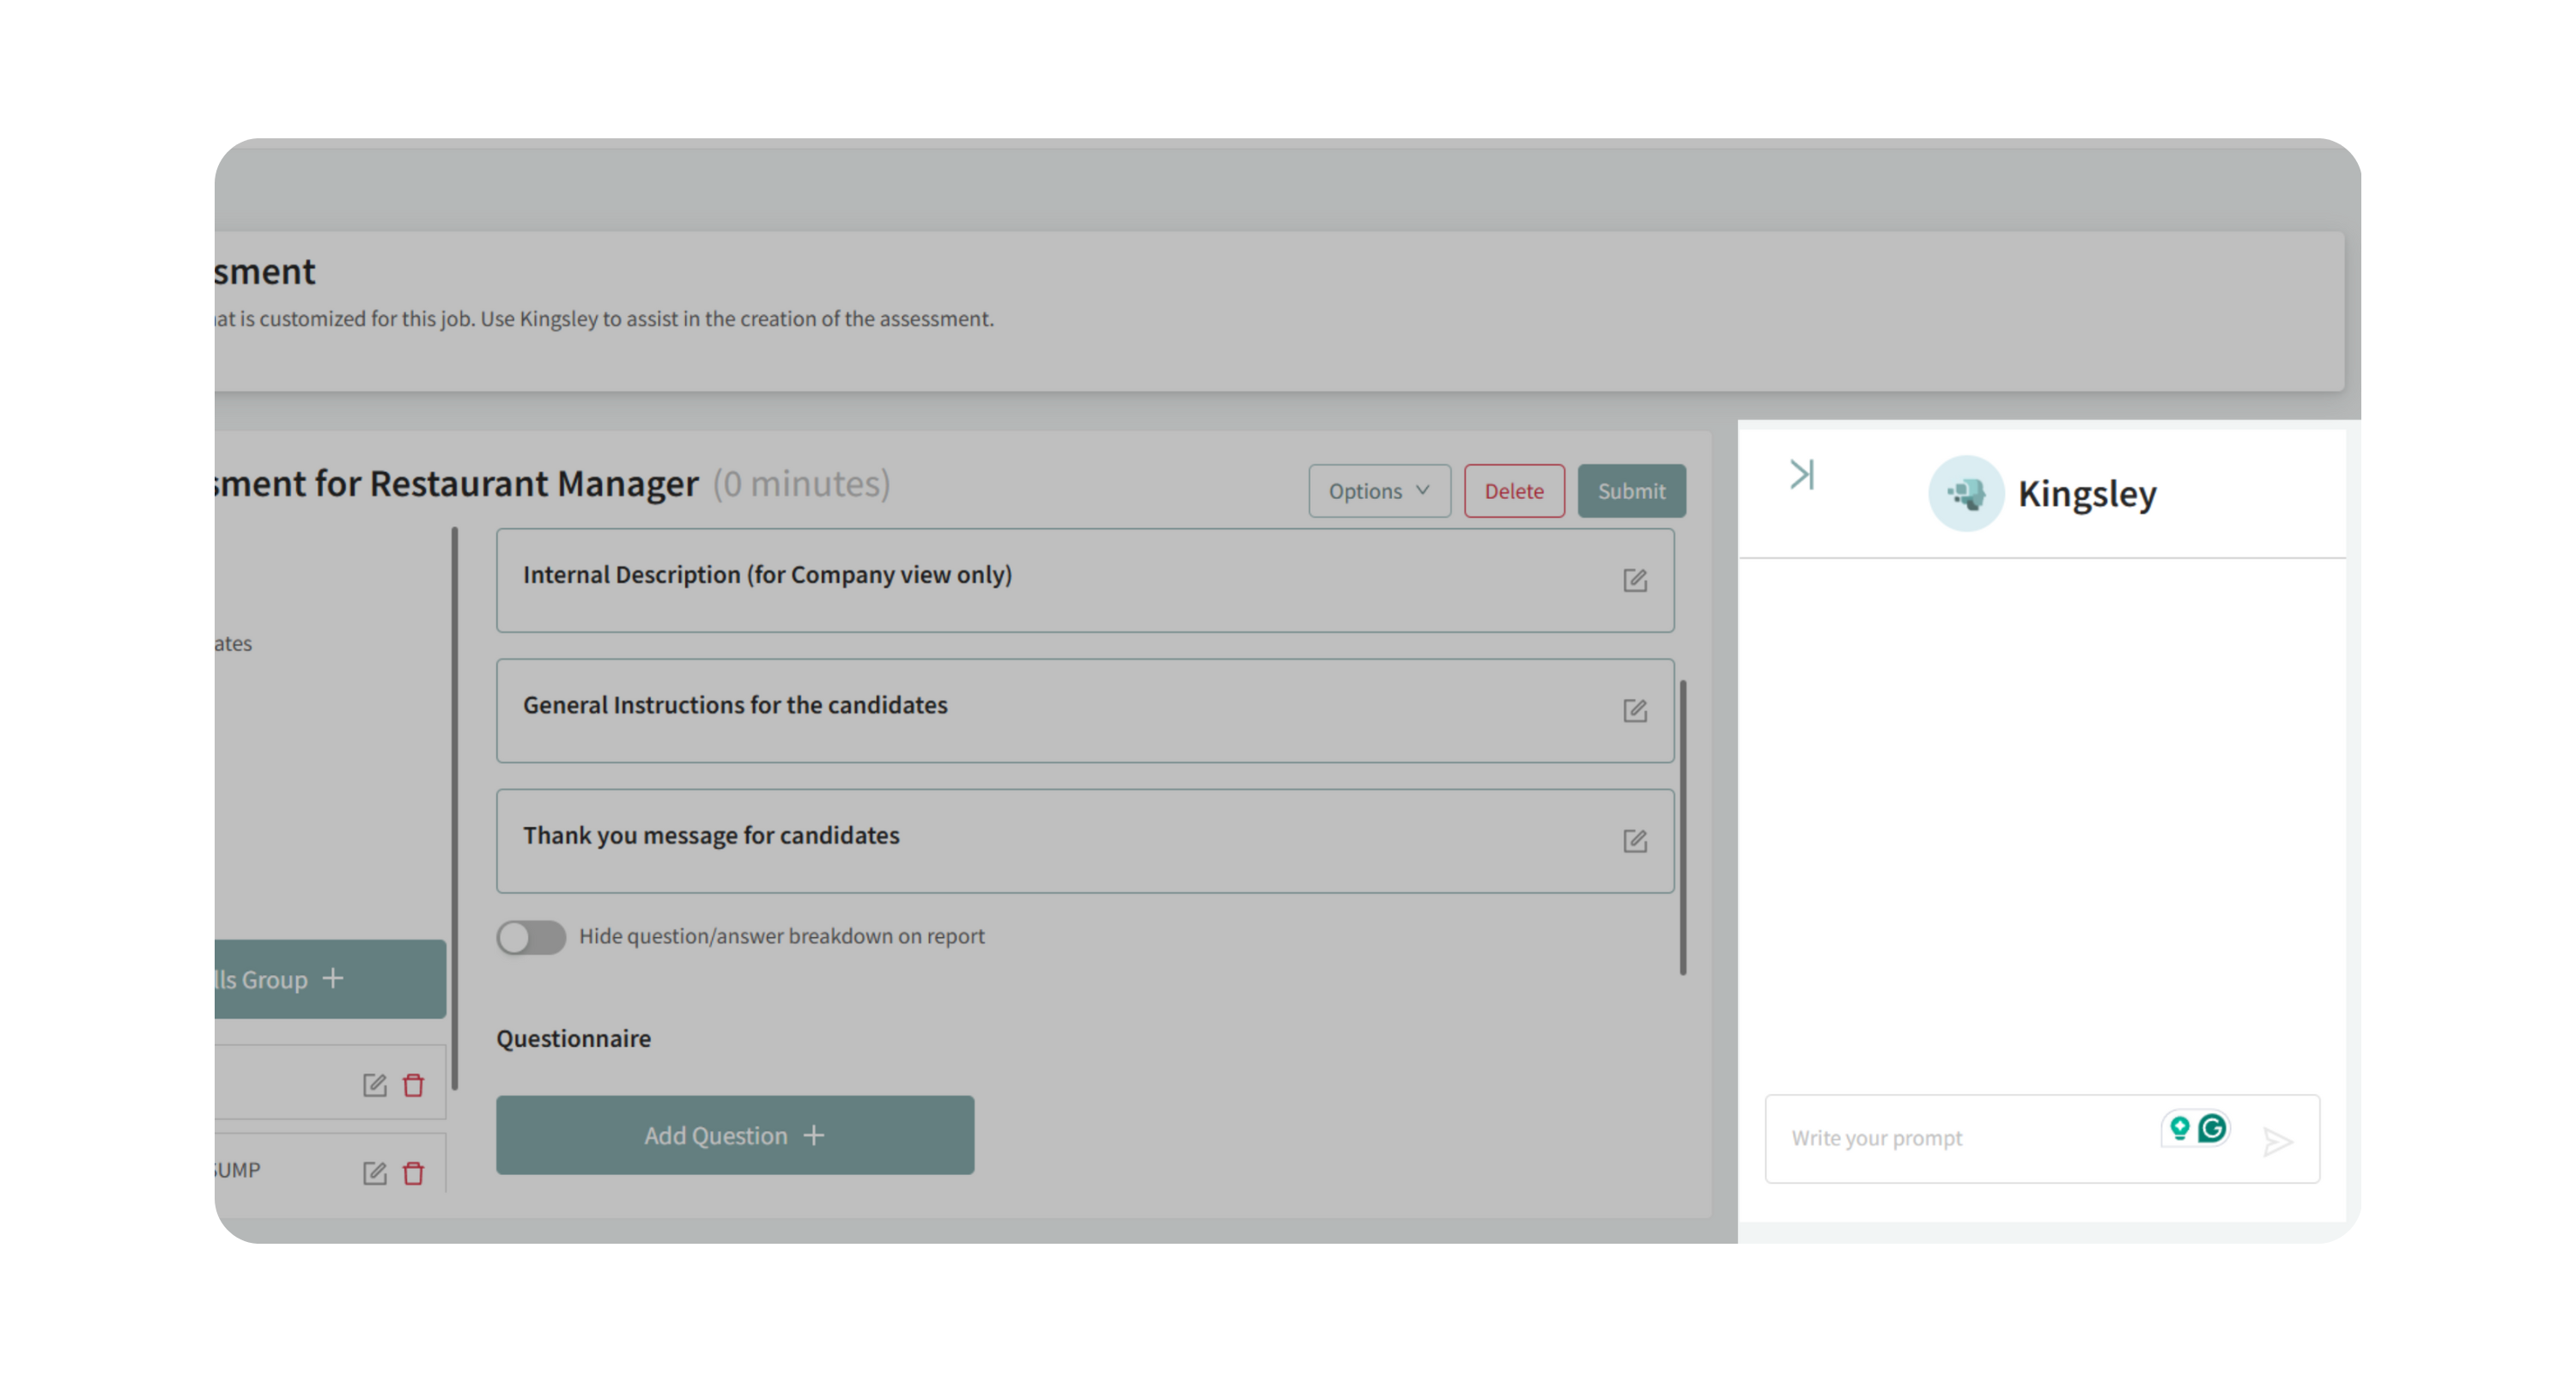Click the Kingsley avatar image

(x=1965, y=493)
